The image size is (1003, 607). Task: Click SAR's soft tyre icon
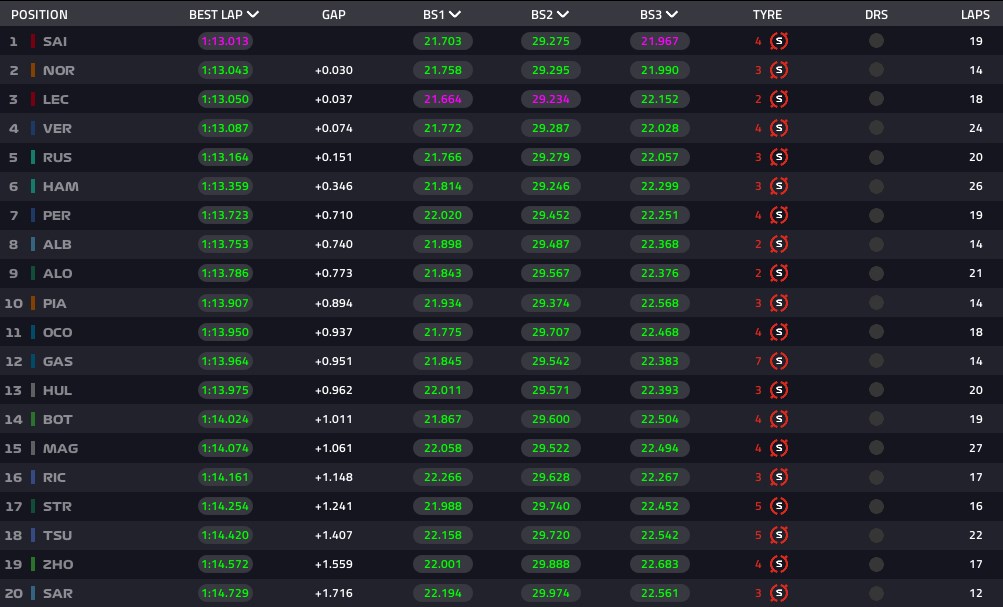pos(778,593)
